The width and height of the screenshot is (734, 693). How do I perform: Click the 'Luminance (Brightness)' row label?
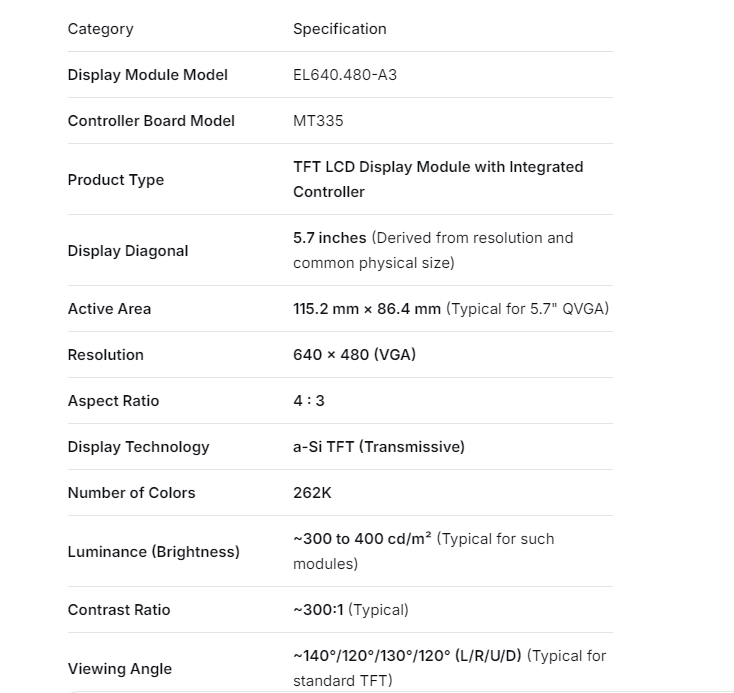153,552
